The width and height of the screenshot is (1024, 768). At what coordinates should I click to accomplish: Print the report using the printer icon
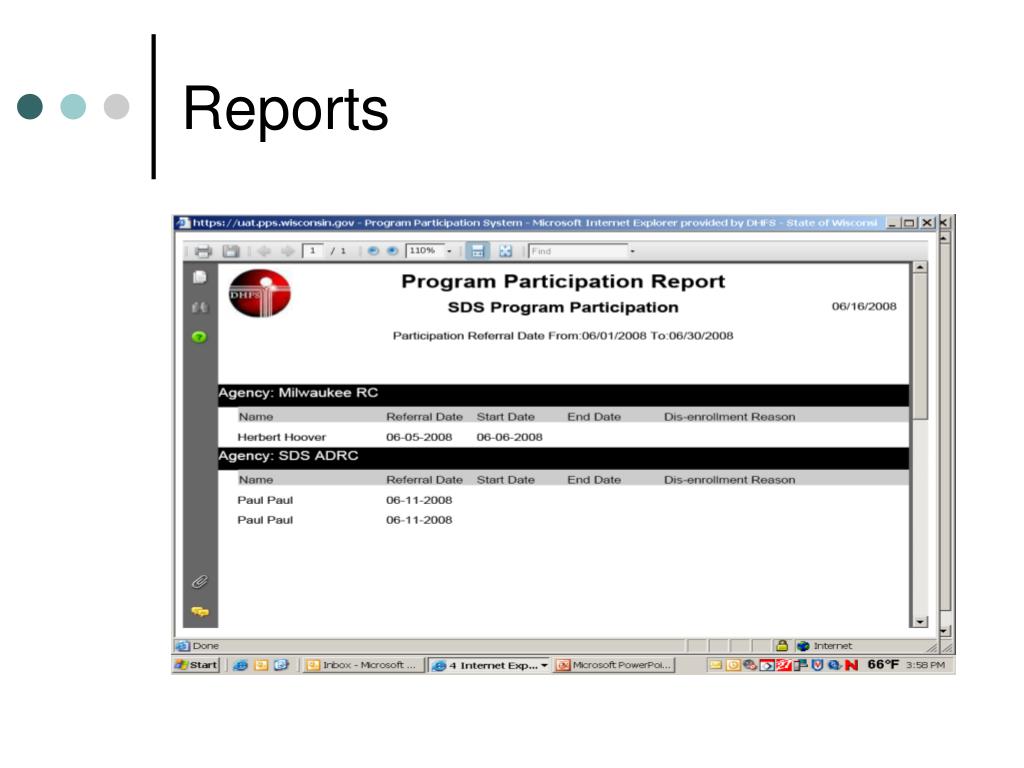pyautogui.click(x=203, y=251)
